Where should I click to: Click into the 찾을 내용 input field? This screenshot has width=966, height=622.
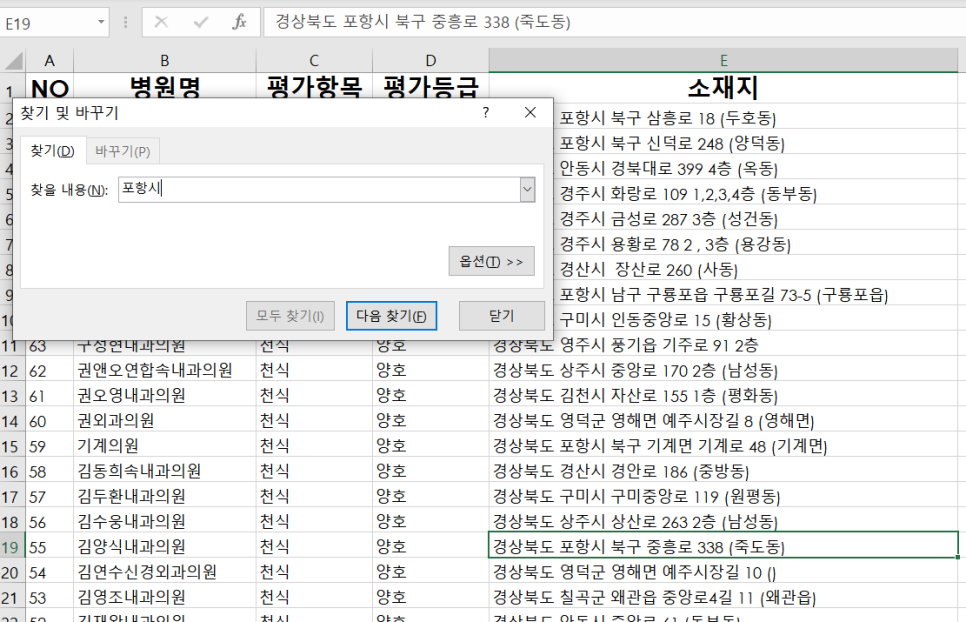(x=319, y=190)
